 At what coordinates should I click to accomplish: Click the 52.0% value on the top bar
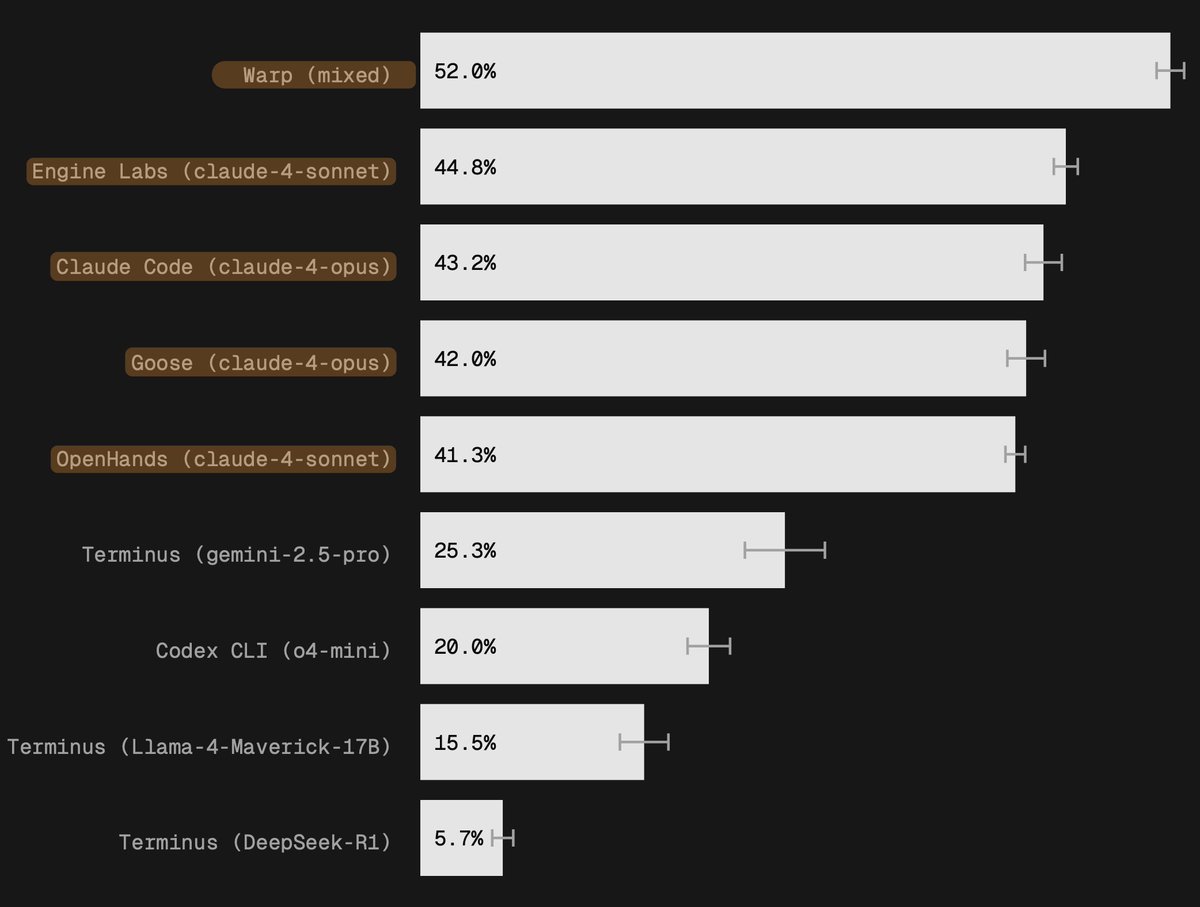465,72
